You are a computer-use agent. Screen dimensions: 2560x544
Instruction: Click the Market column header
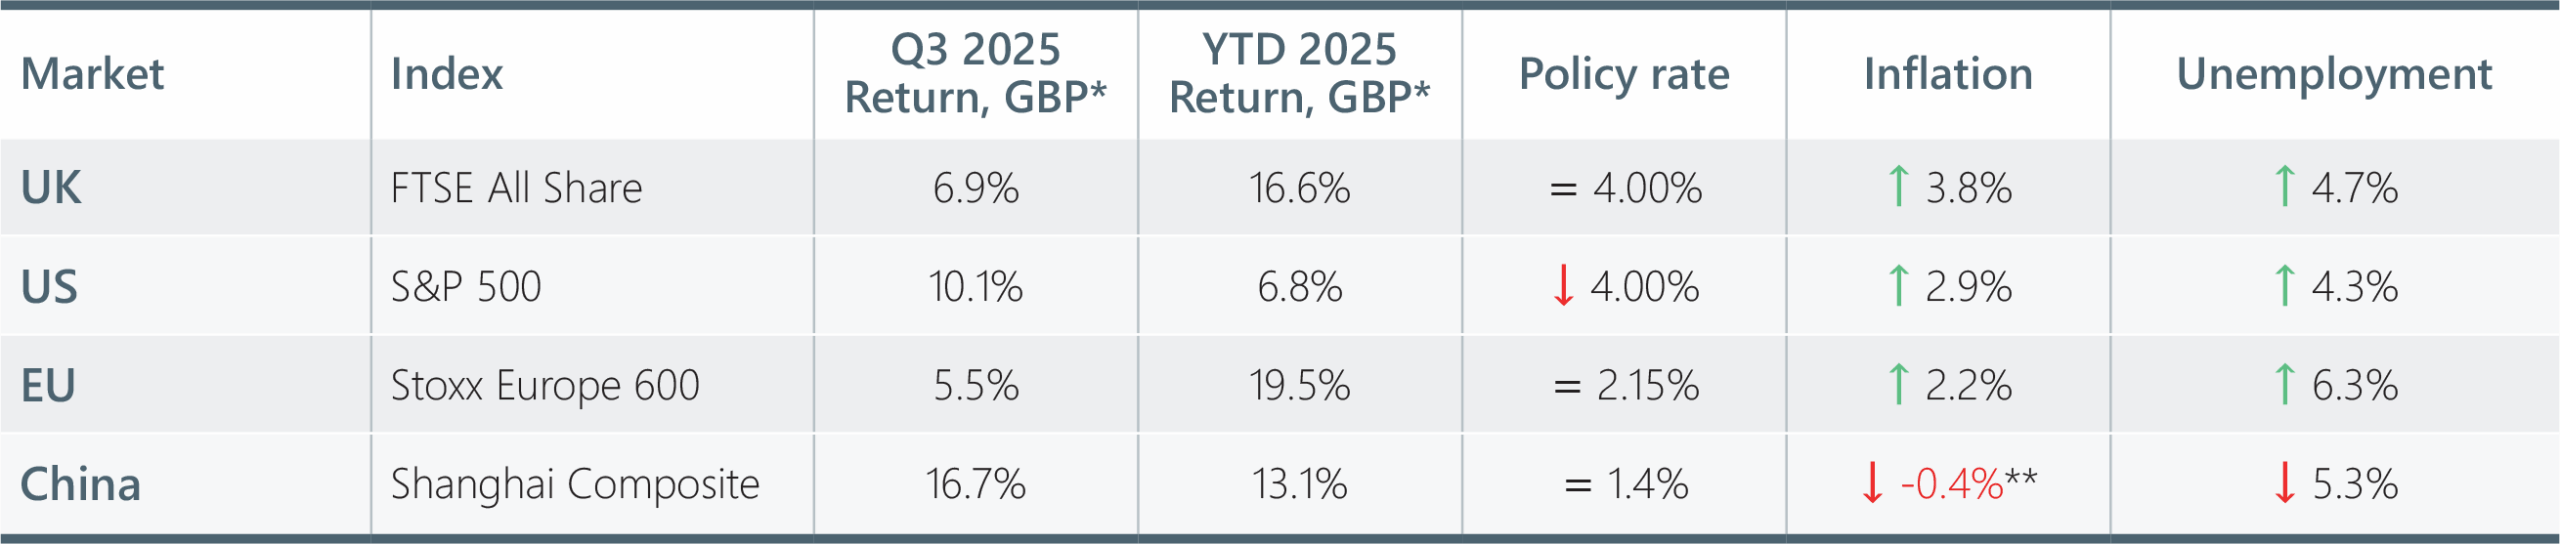[x=92, y=74]
